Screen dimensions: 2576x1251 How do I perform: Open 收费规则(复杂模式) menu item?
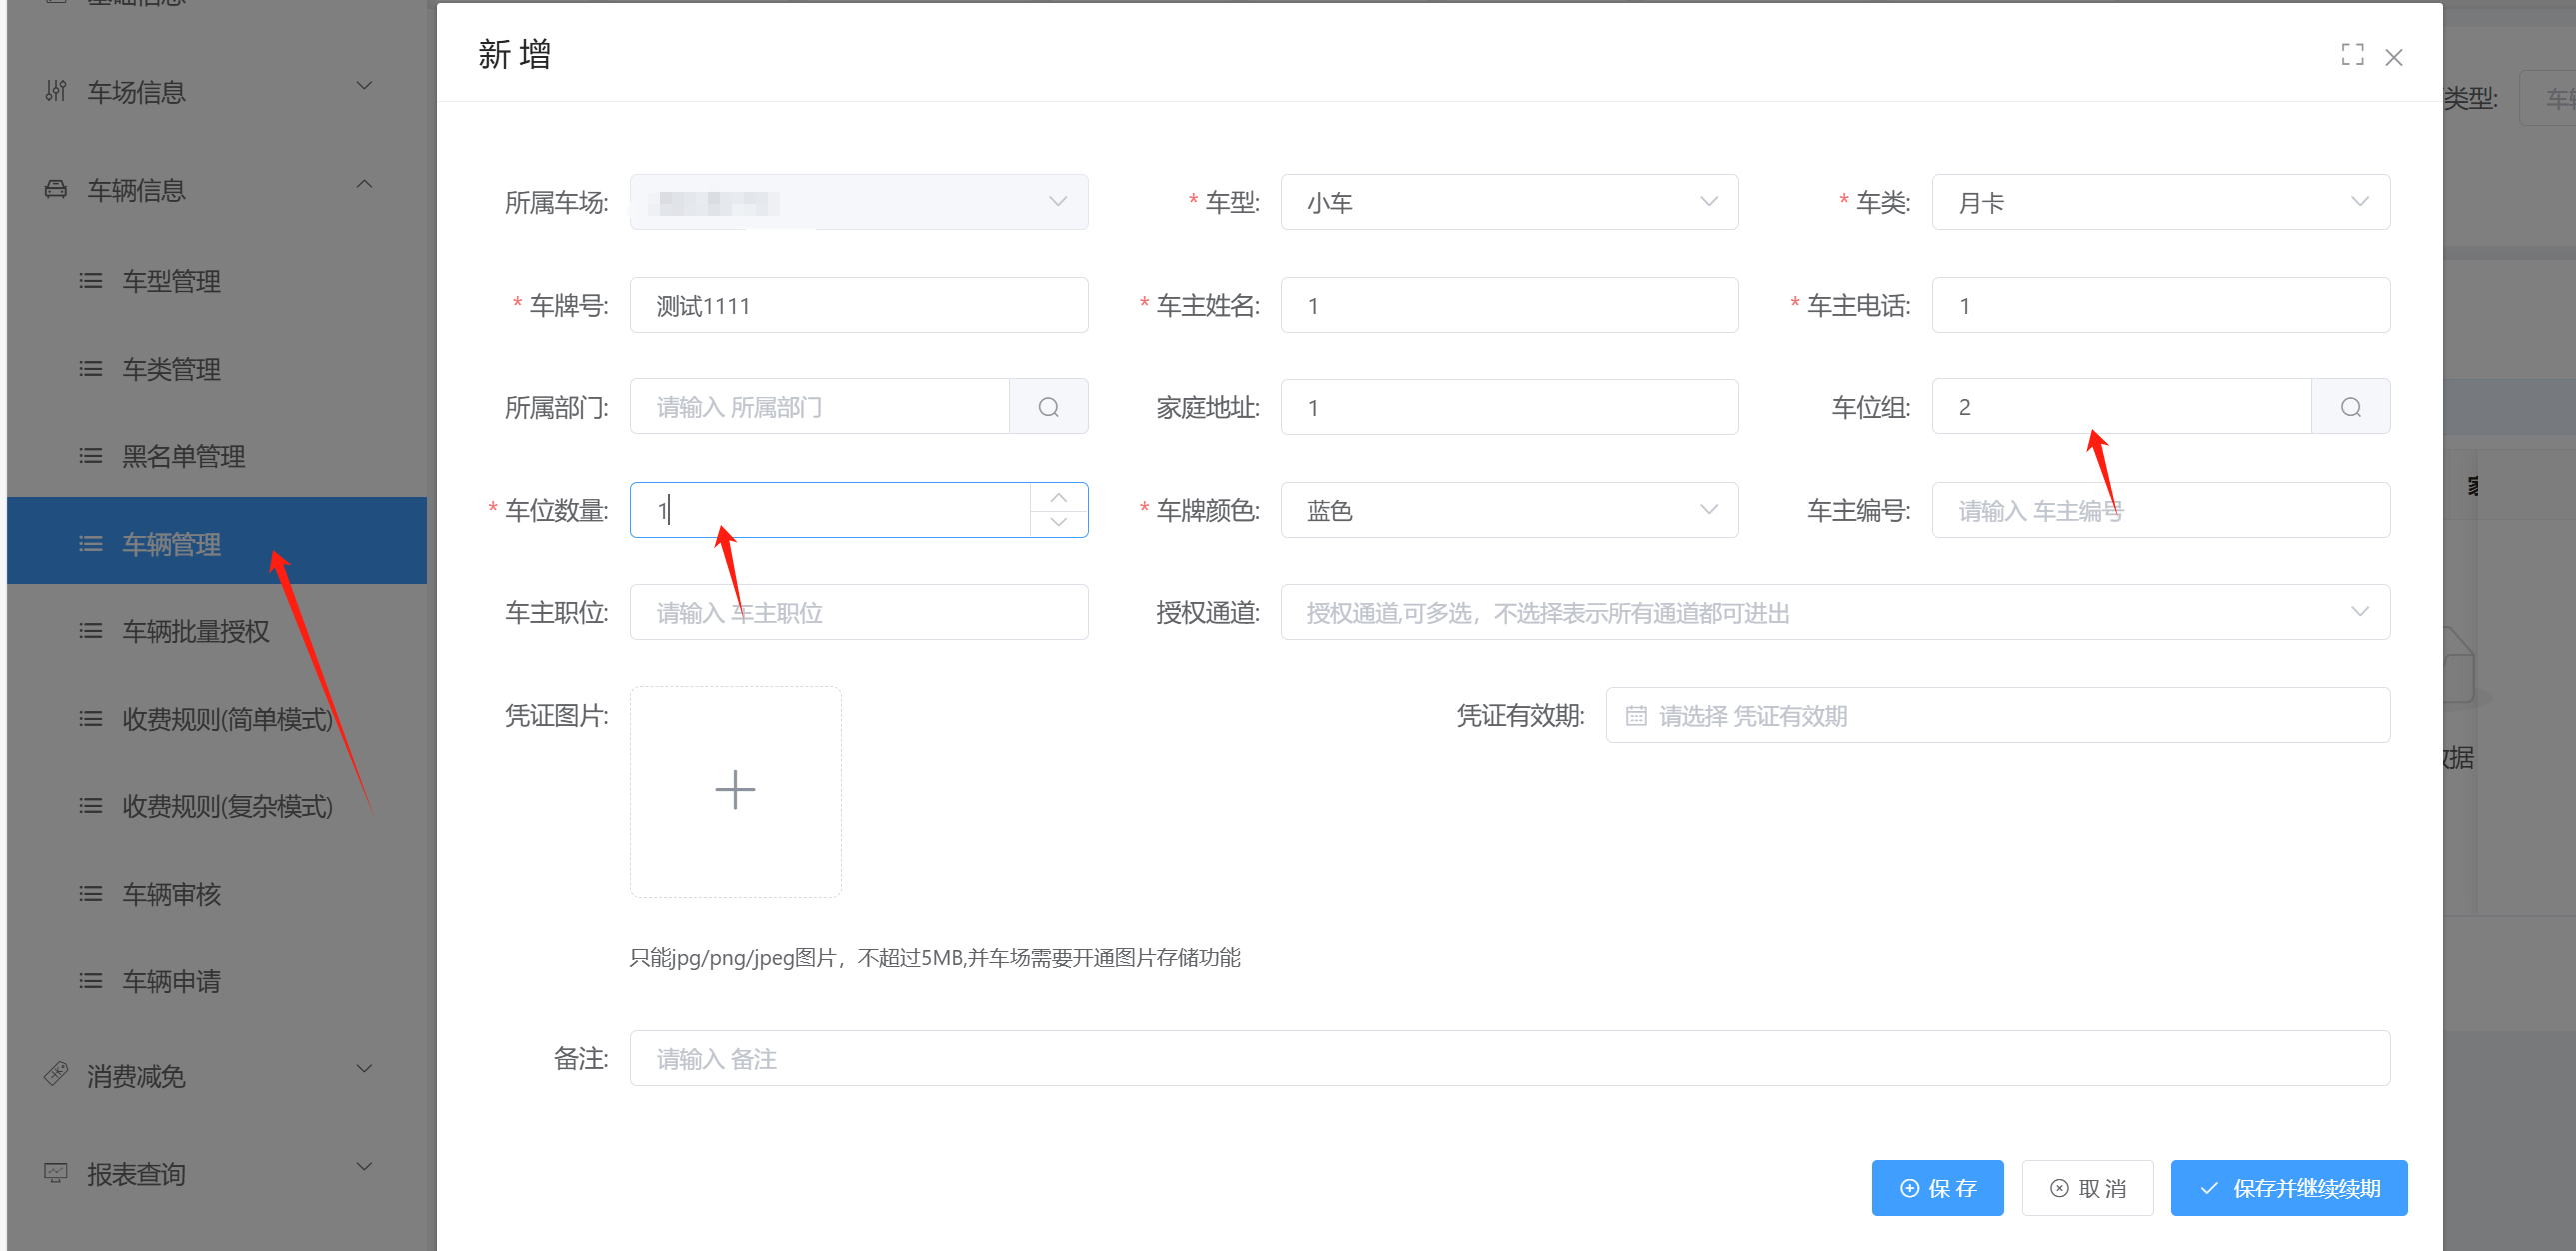tap(216, 806)
